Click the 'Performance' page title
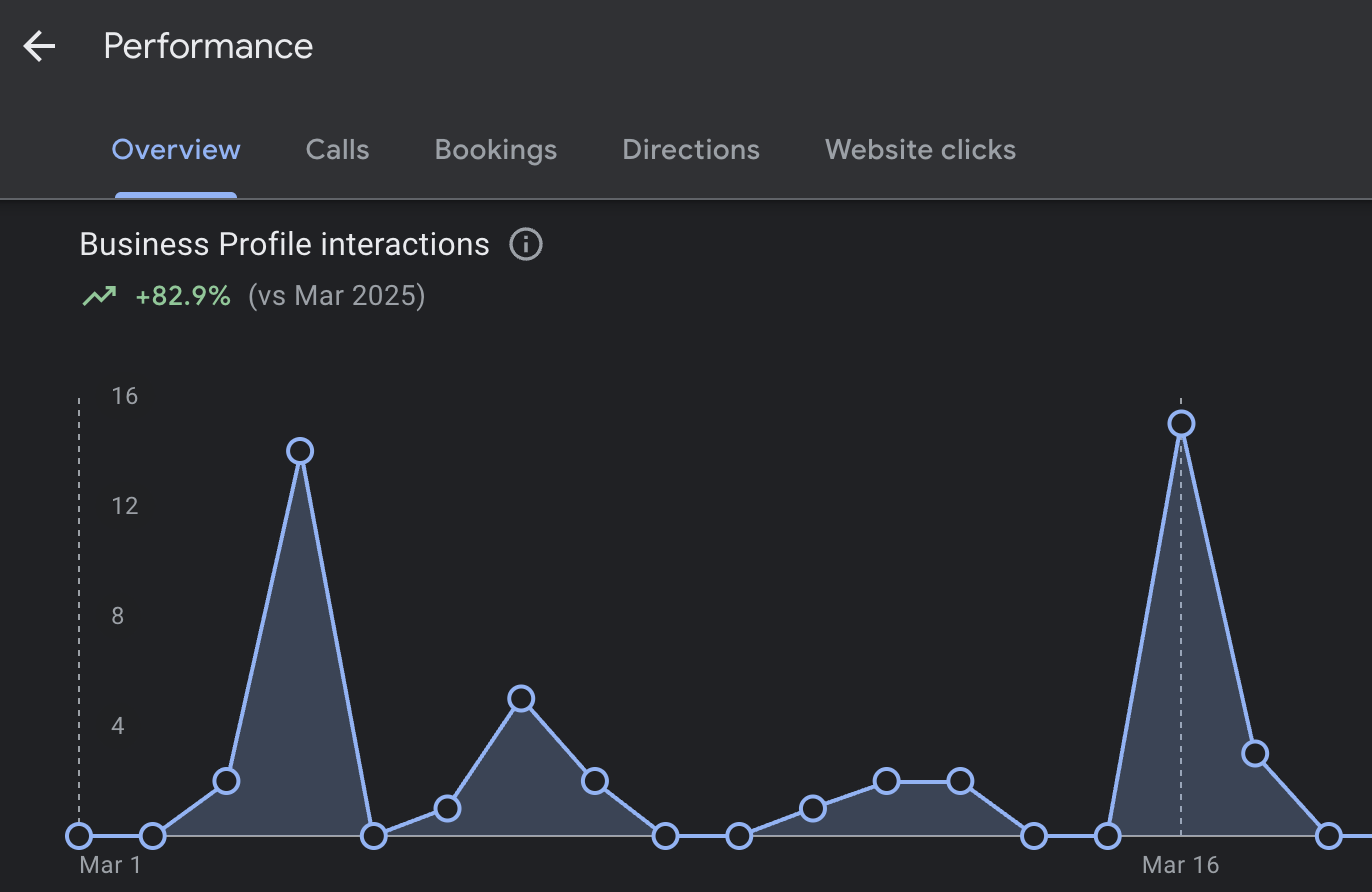Viewport: 1372px width, 892px height. [x=208, y=46]
